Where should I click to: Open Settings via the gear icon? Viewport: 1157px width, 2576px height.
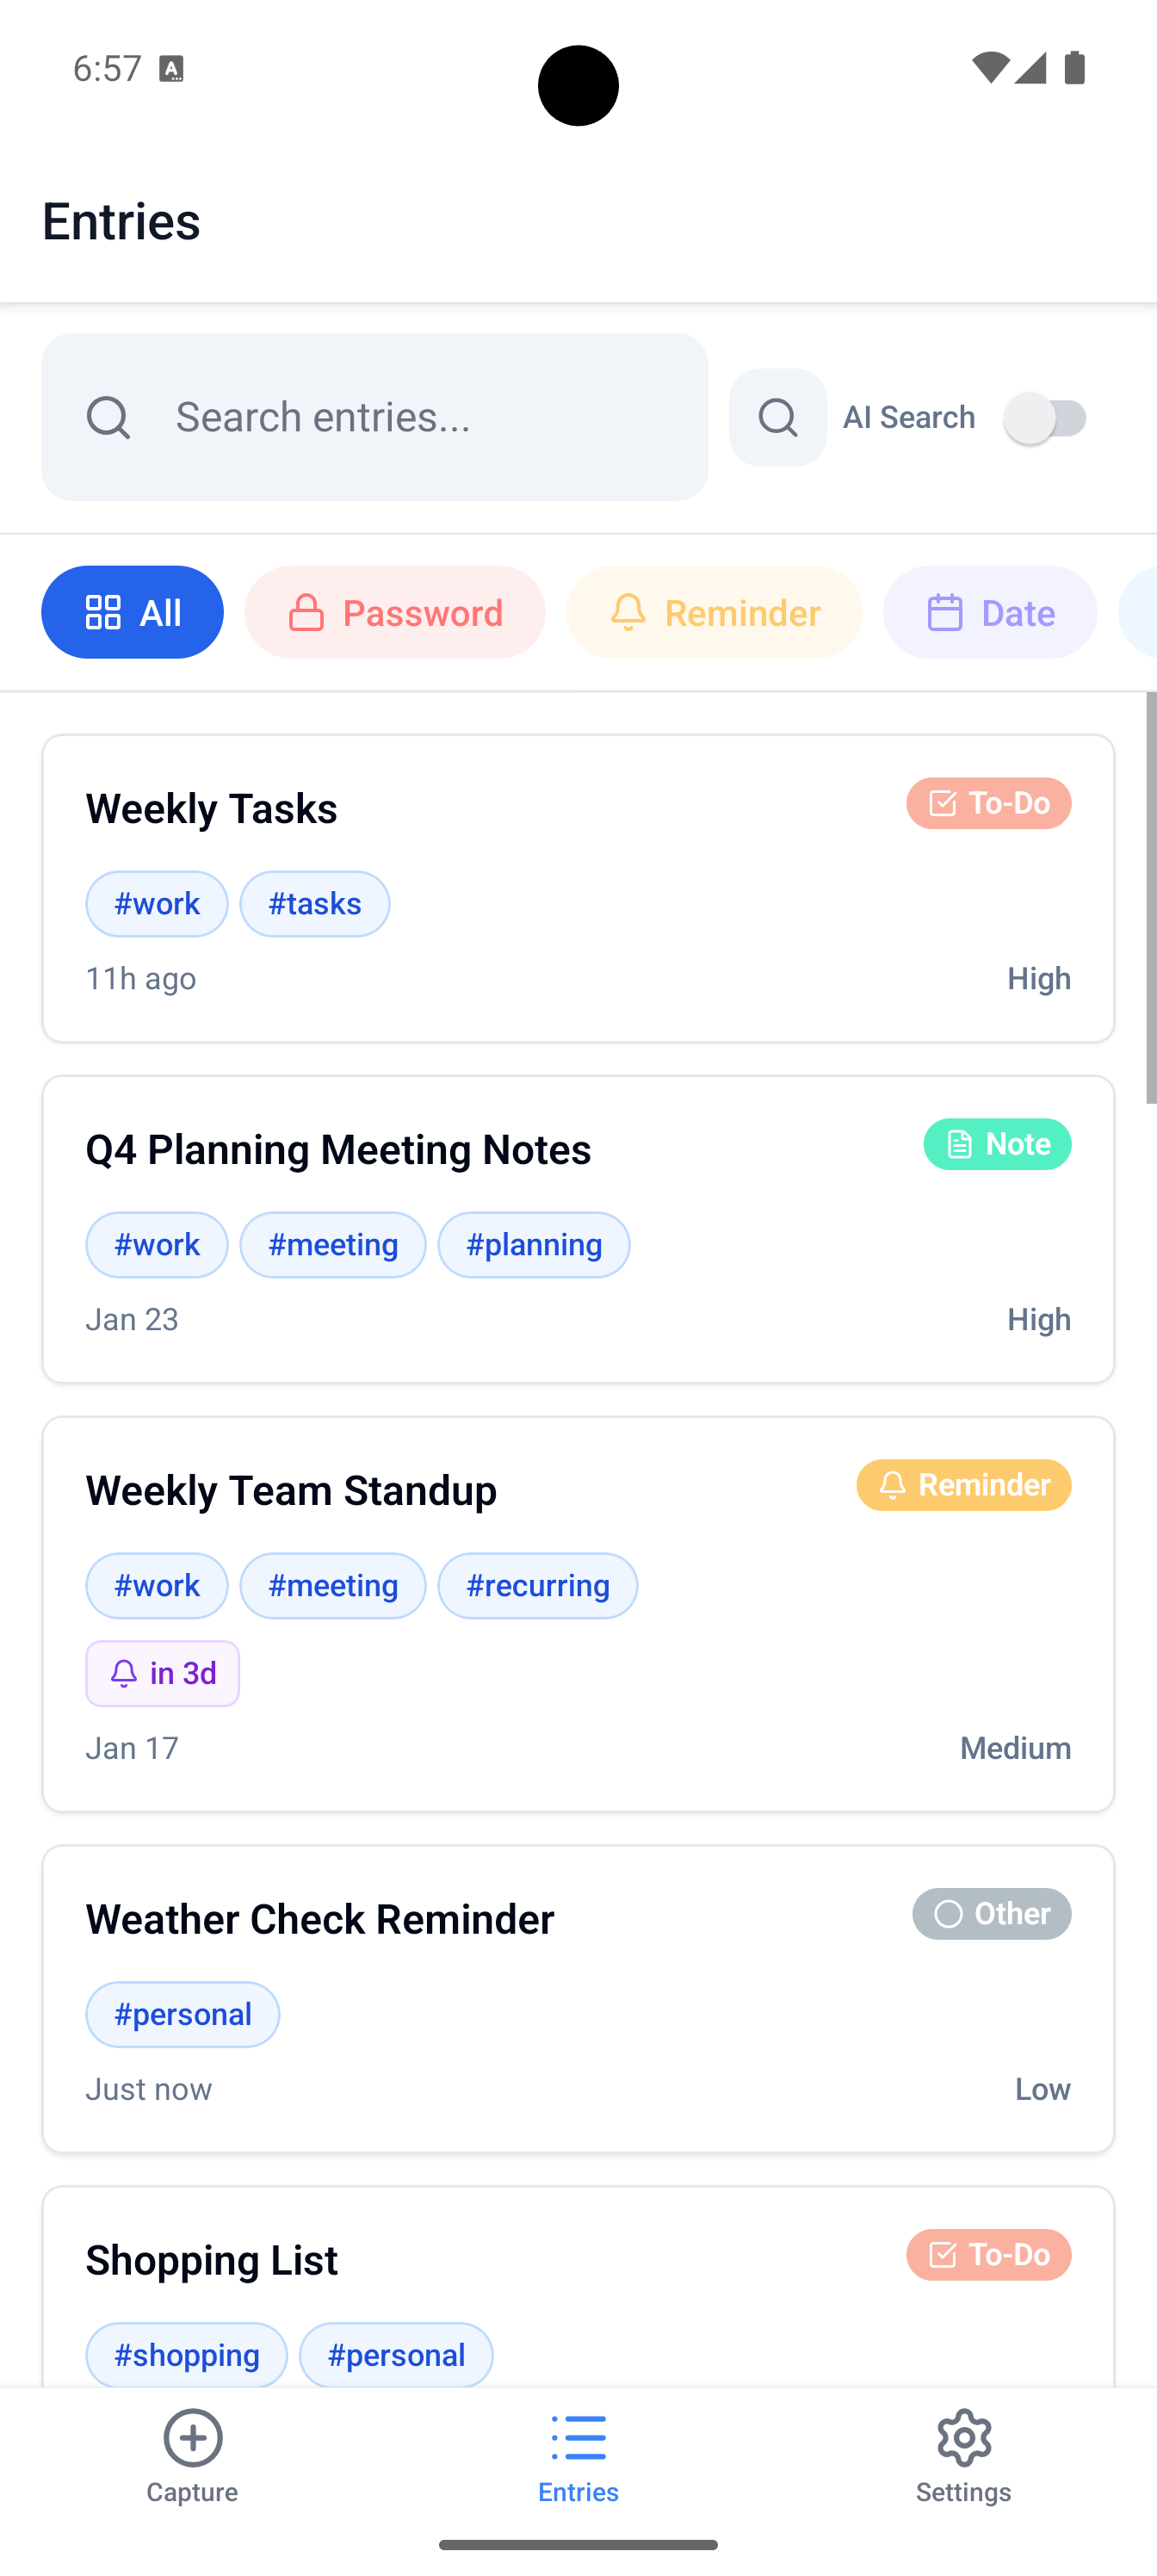[963, 2440]
